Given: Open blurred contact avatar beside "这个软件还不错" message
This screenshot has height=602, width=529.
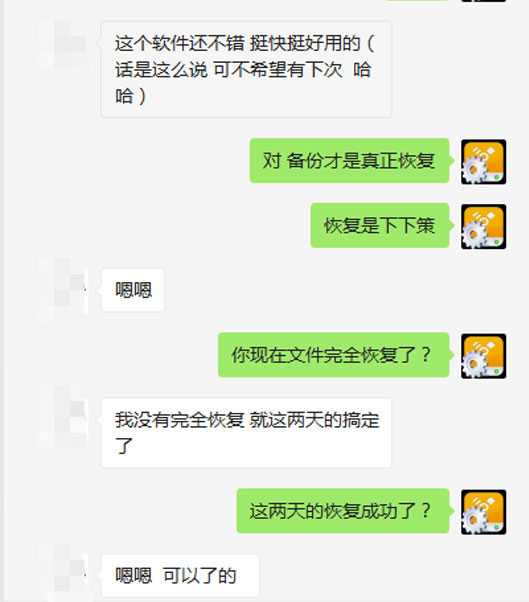Looking at the screenshot, I should pos(63,44).
